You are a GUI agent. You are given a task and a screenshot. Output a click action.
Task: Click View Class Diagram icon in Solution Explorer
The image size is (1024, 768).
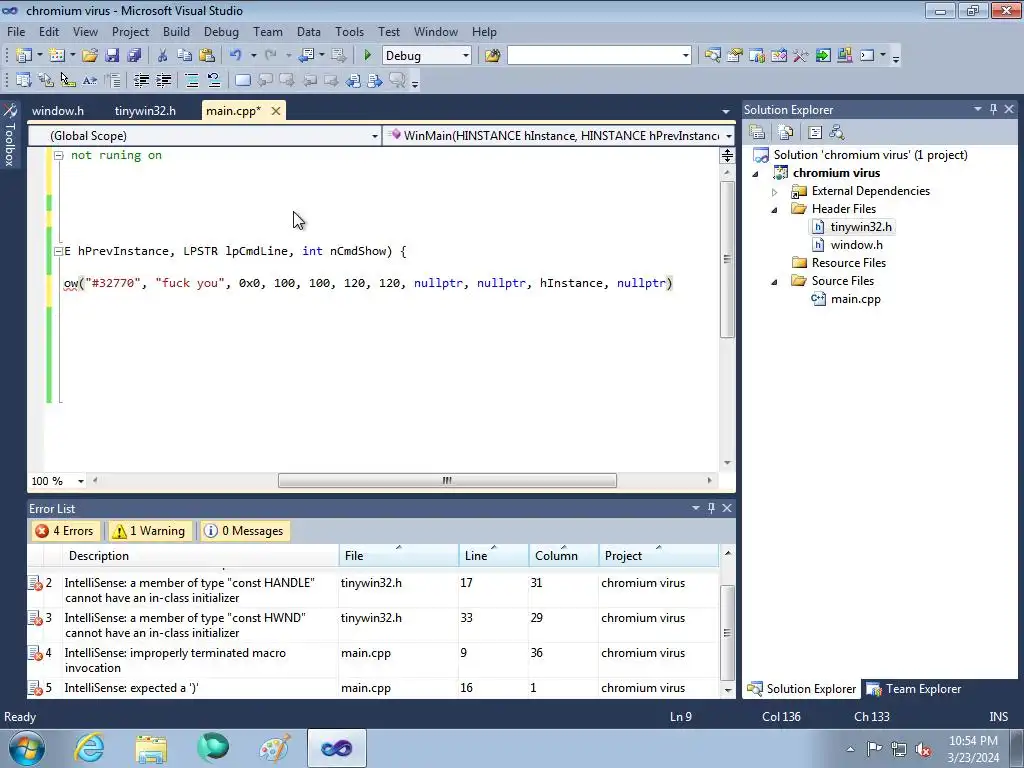(837, 133)
